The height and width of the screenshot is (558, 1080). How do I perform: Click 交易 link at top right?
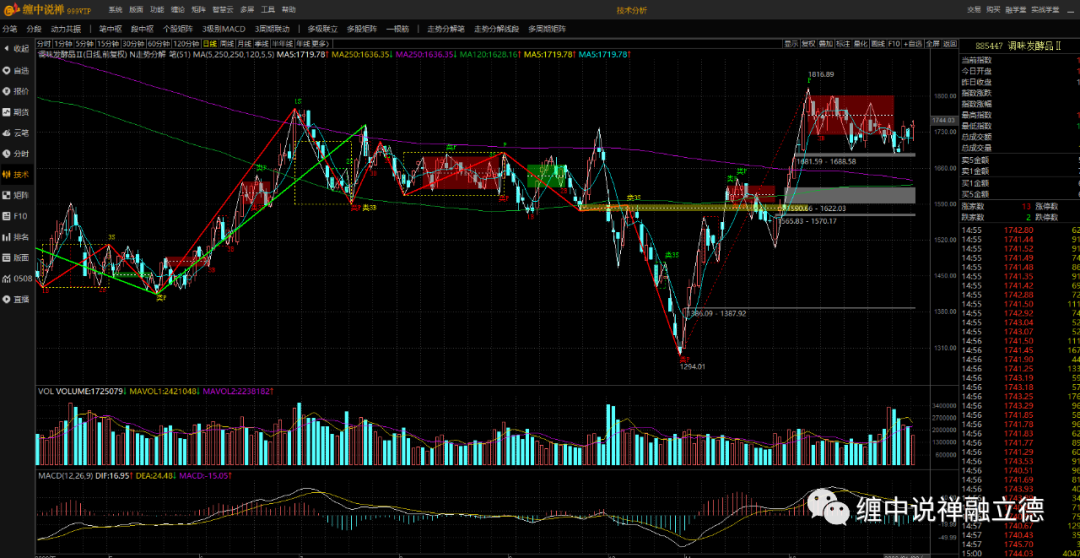pyautogui.click(x=973, y=10)
